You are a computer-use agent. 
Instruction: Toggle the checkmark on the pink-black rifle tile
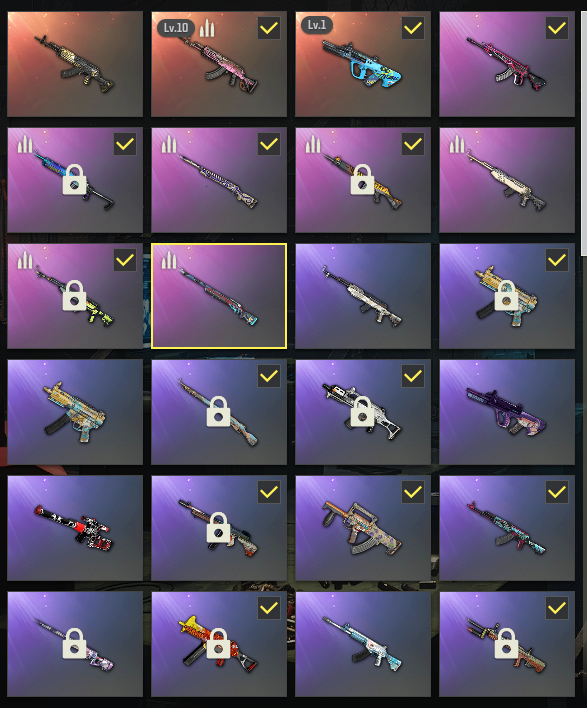click(557, 28)
